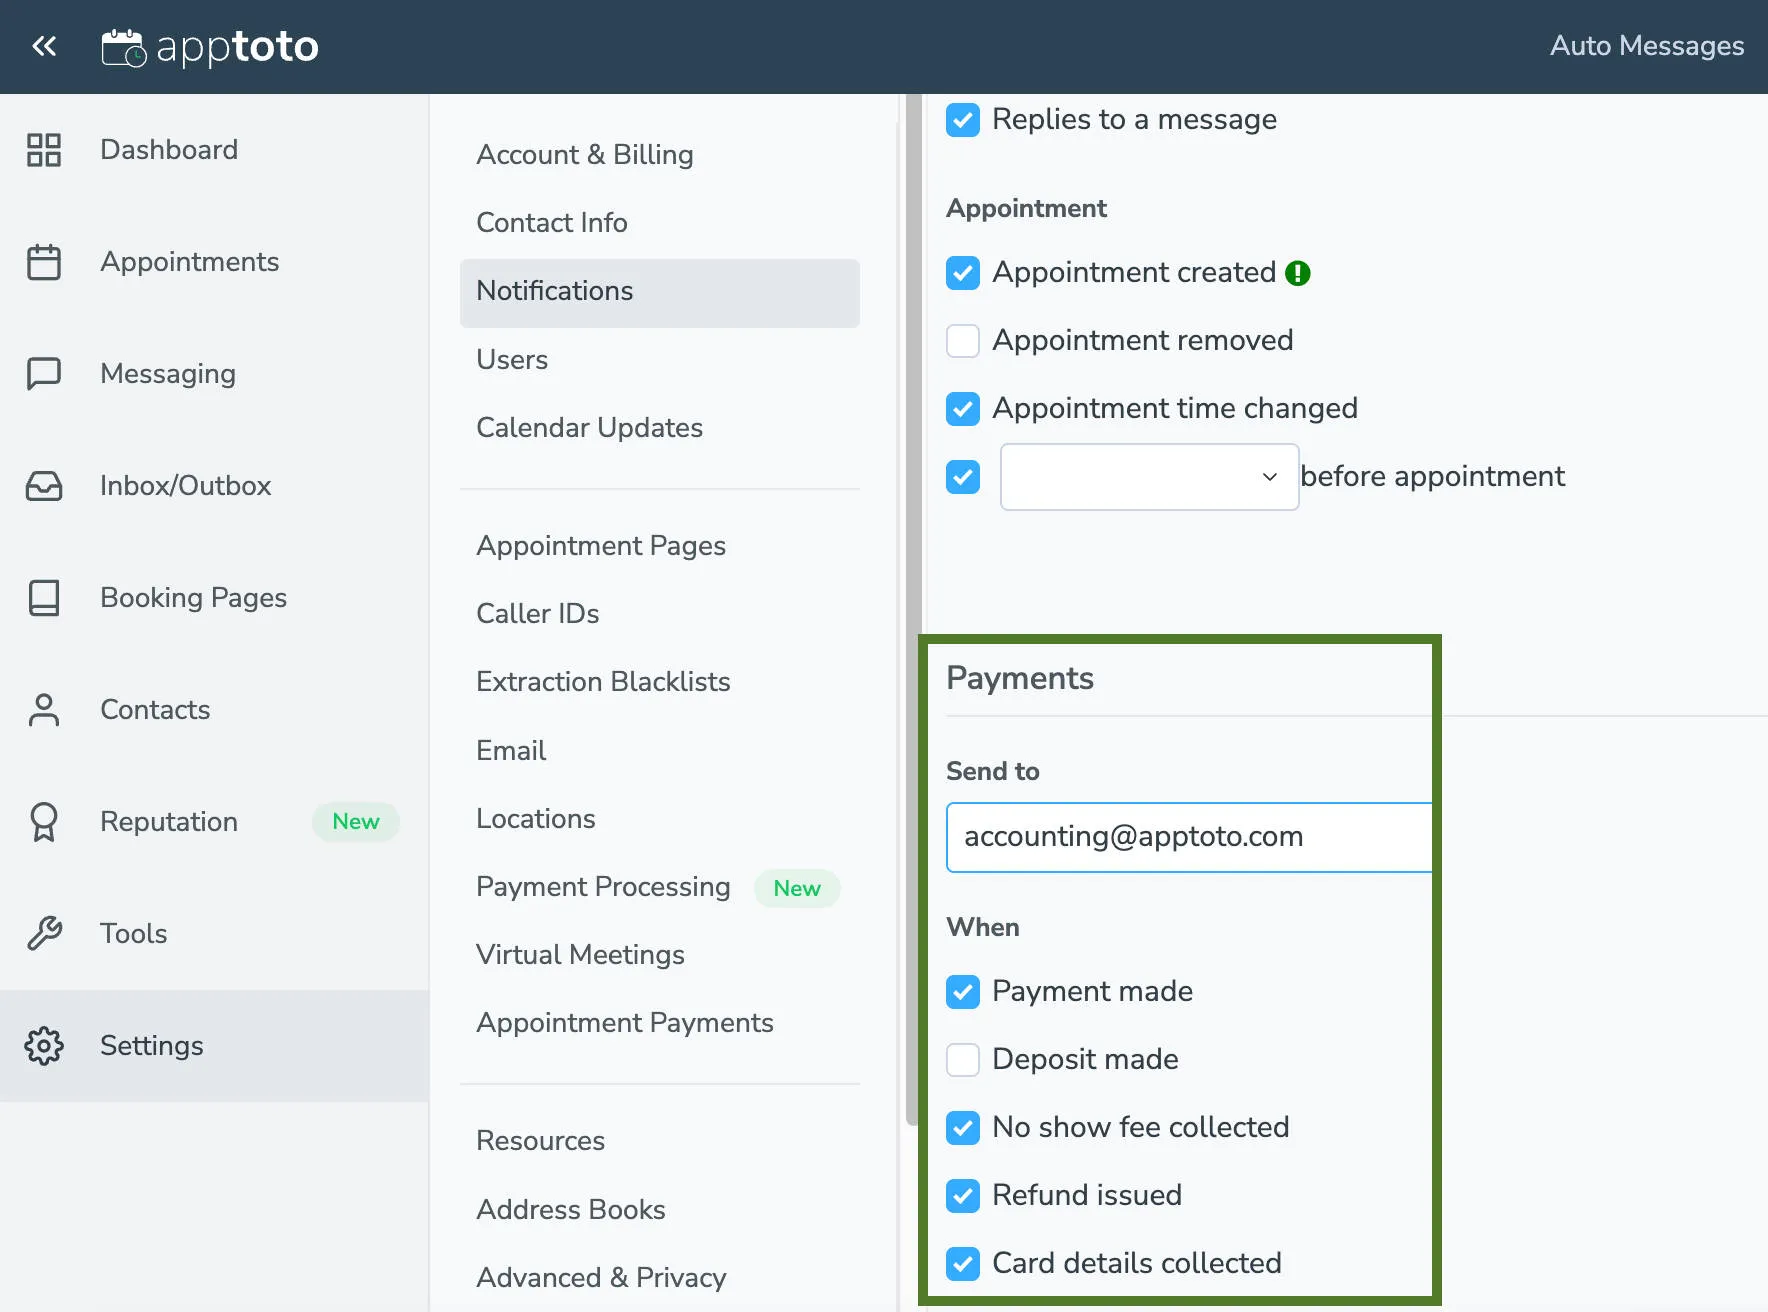This screenshot has width=1768, height=1312.
Task: Select the Contacts person icon
Action: (x=44, y=709)
